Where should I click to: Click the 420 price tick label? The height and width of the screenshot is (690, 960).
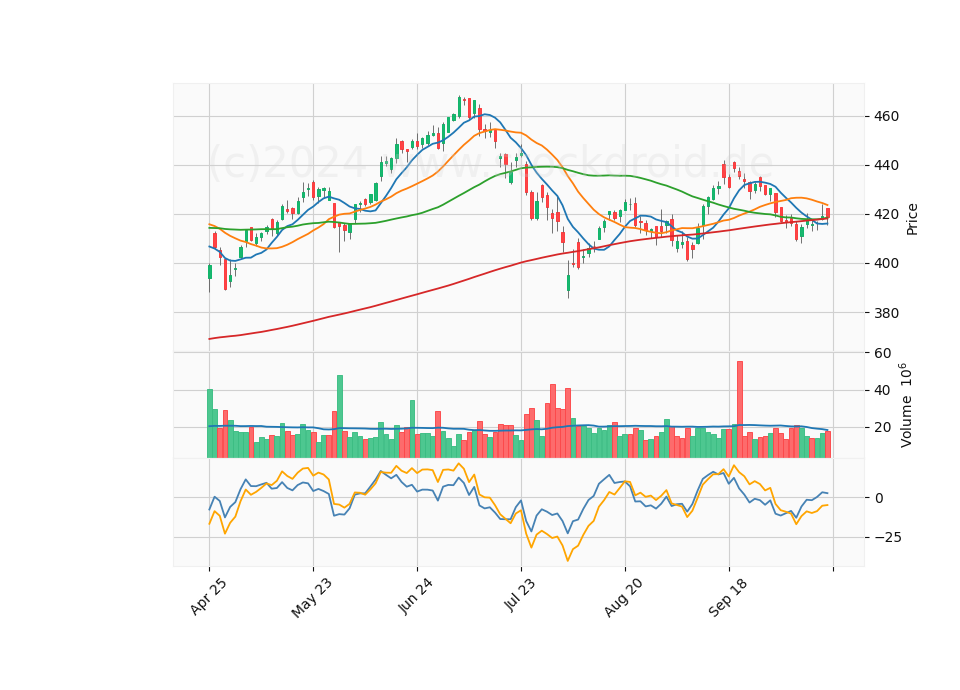pyautogui.click(x=886, y=214)
